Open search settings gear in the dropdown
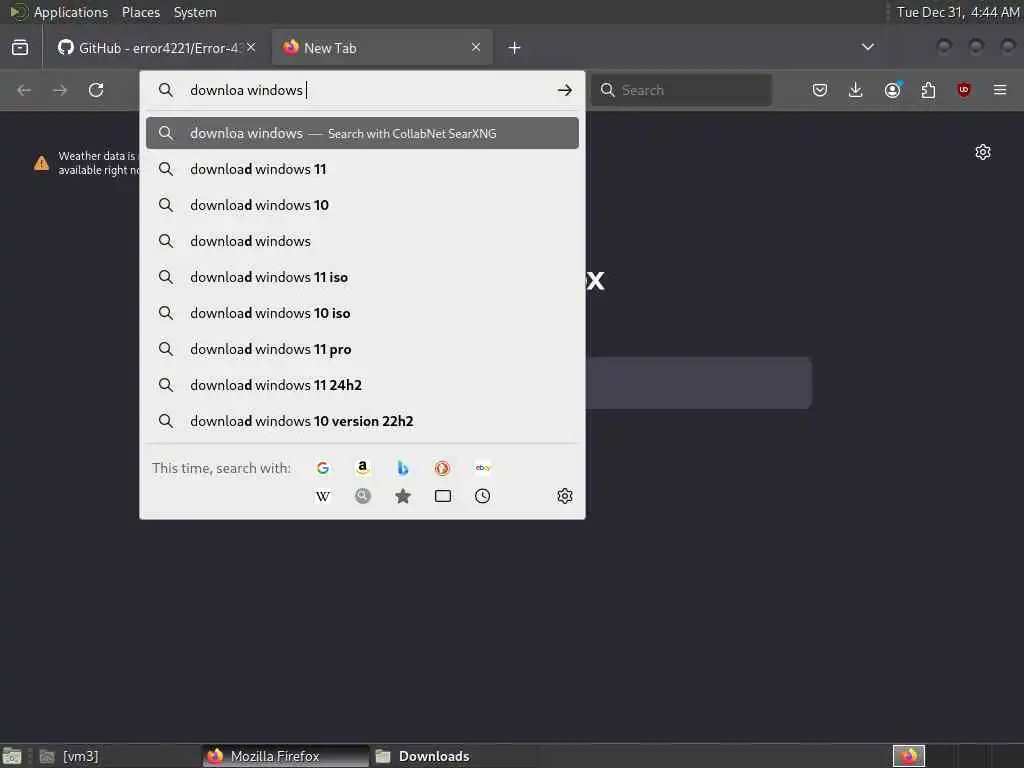The width and height of the screenshot is (1024, 768). coord(565,496)
